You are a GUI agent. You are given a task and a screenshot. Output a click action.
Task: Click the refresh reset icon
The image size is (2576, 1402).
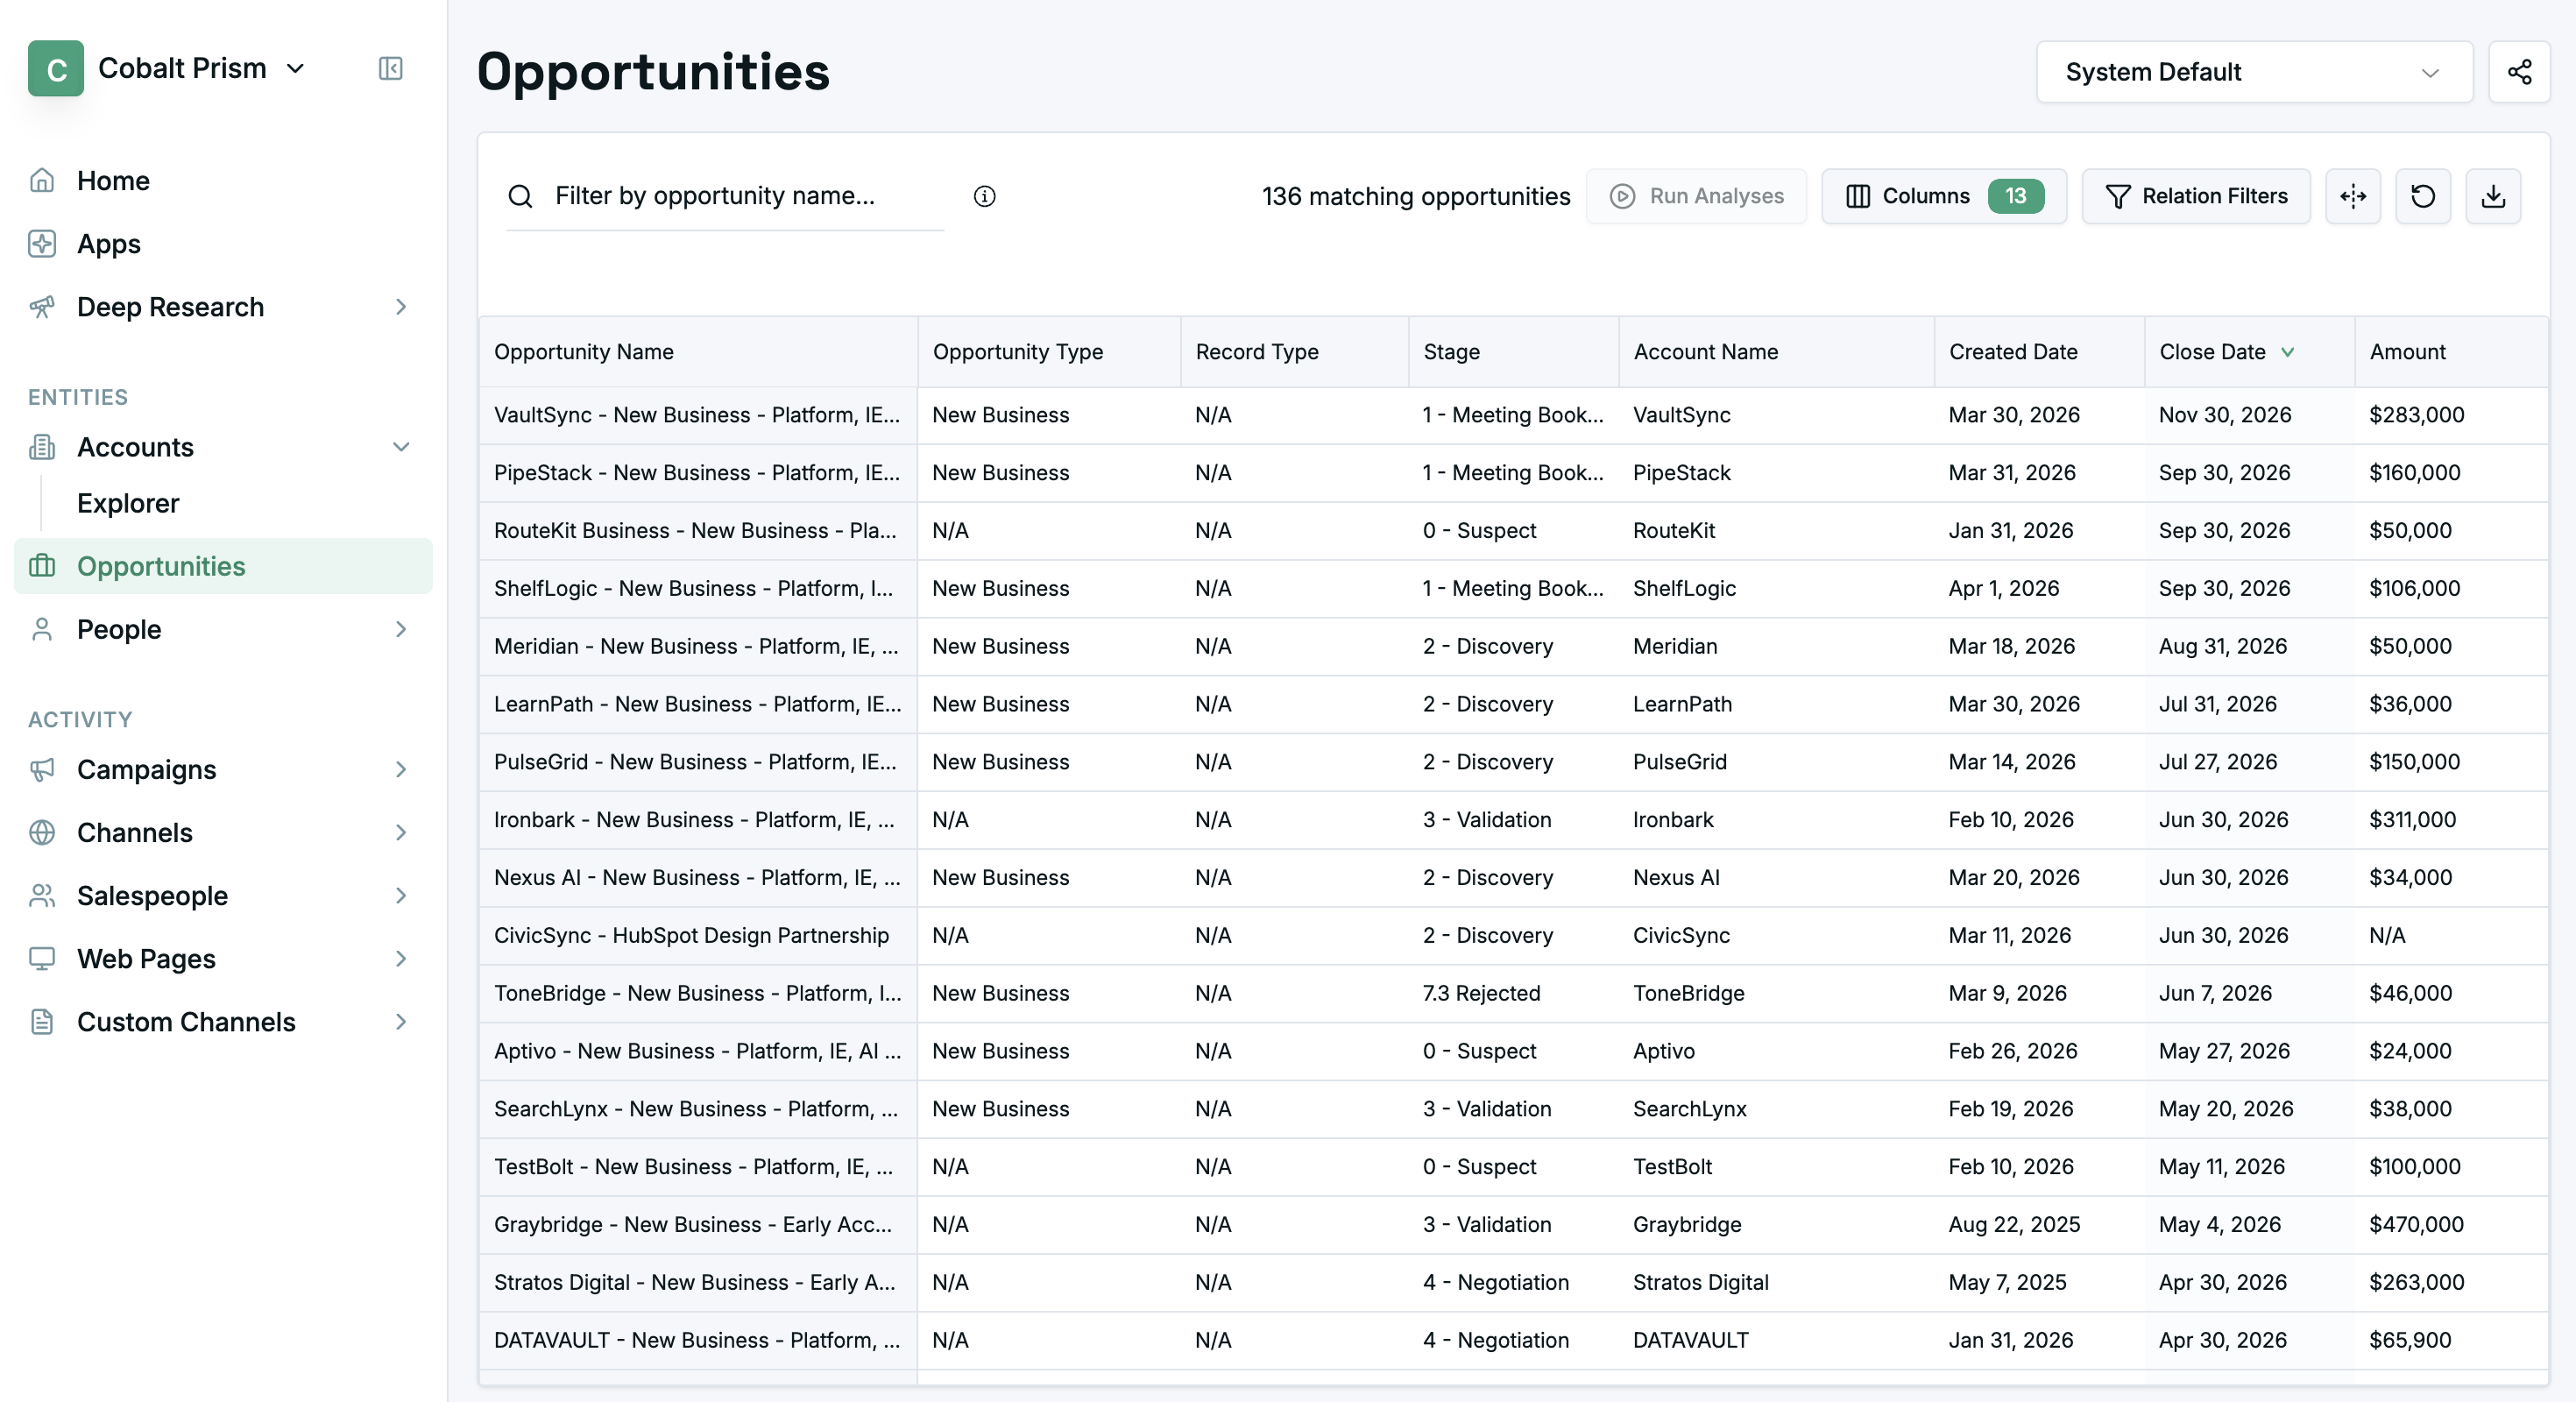click(x=2422, y=196)
